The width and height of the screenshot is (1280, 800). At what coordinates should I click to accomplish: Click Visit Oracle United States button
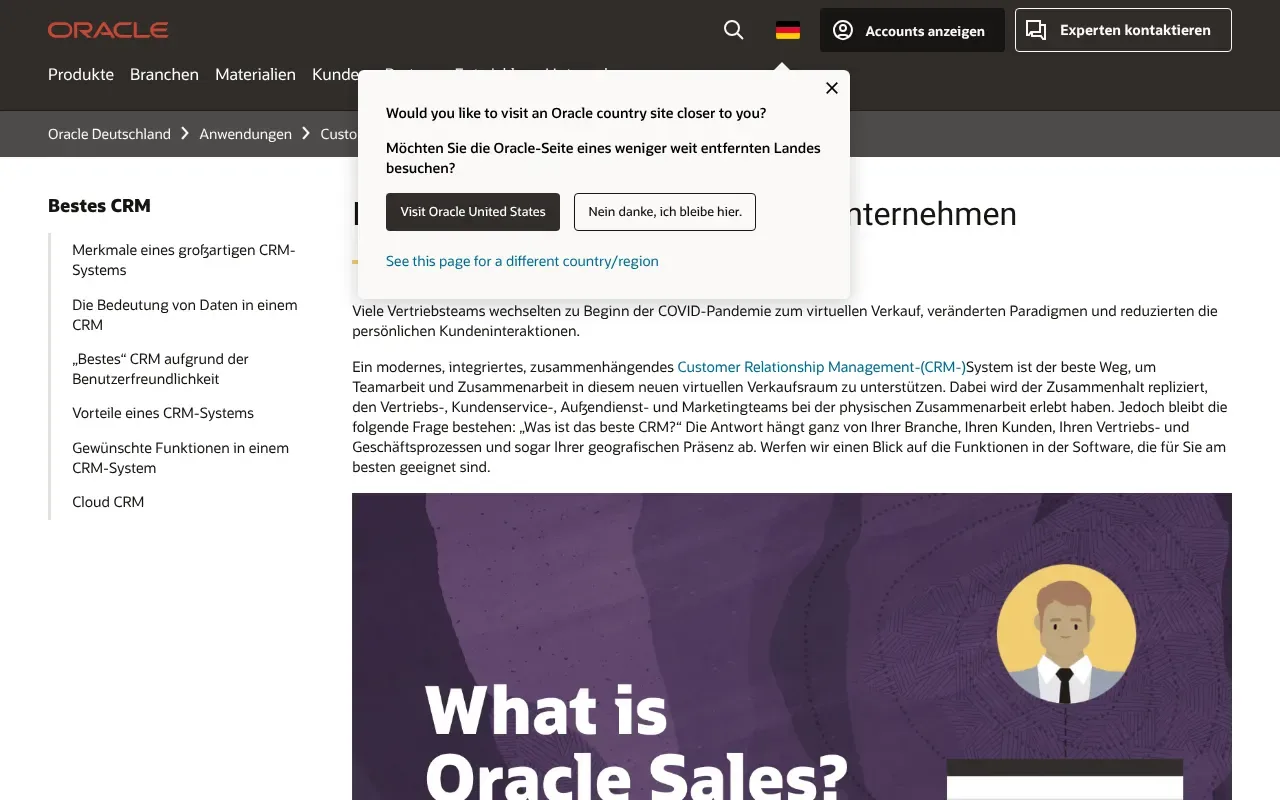(x=472, y=212)
